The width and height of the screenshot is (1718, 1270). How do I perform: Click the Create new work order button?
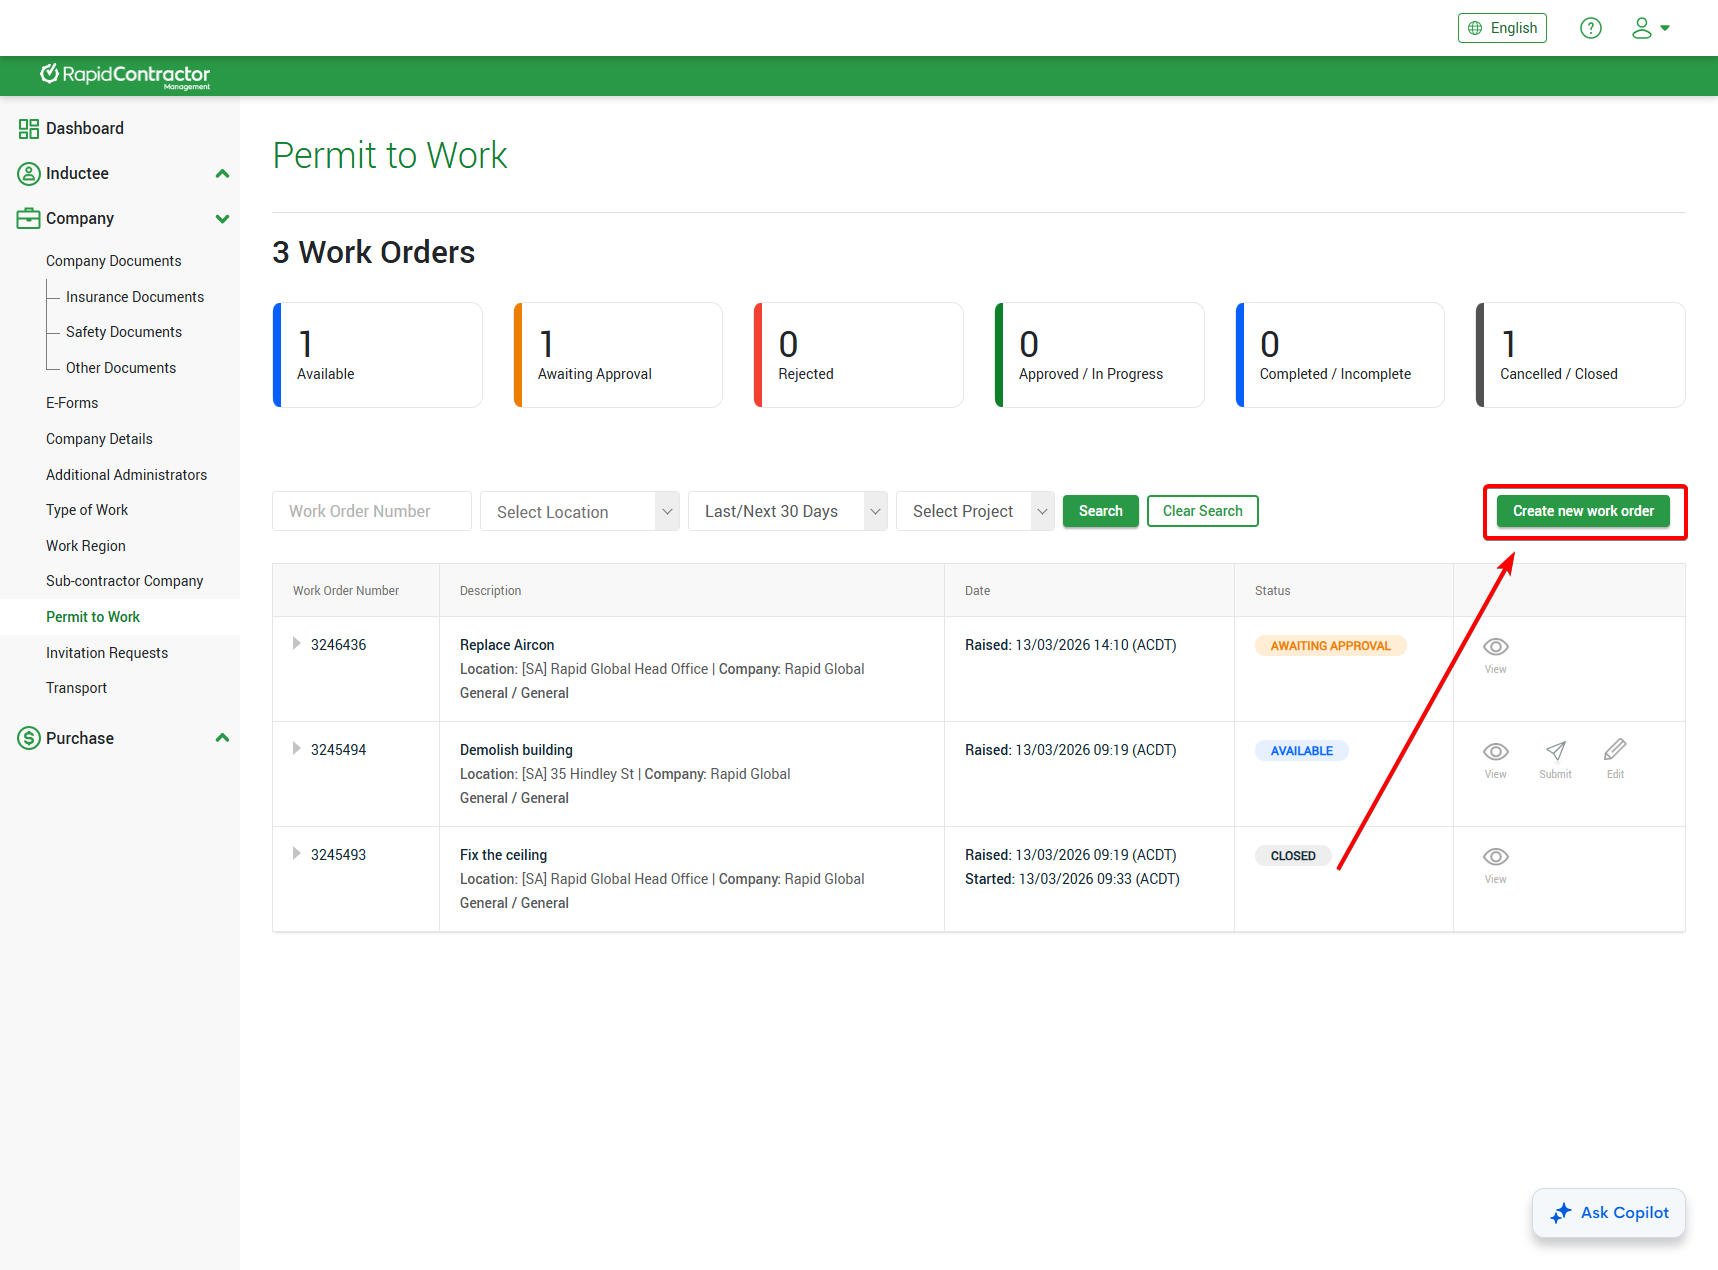click(1583, 511)
